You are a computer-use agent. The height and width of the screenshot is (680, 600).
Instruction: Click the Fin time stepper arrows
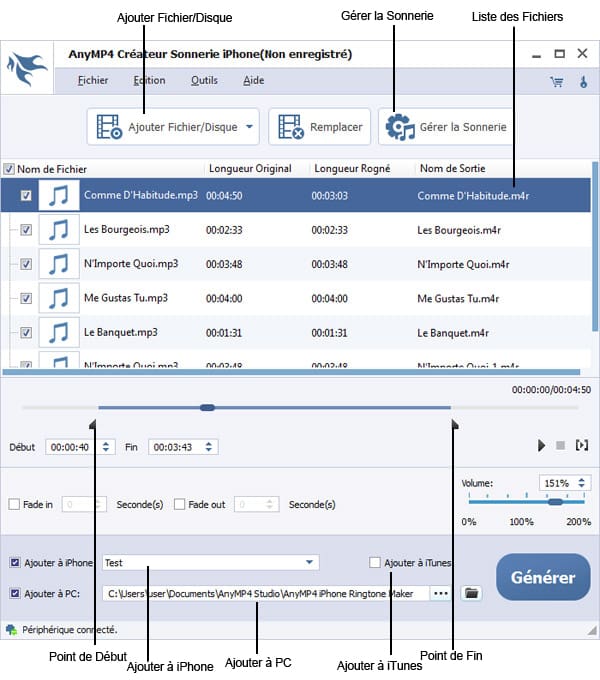pos(209,447)
